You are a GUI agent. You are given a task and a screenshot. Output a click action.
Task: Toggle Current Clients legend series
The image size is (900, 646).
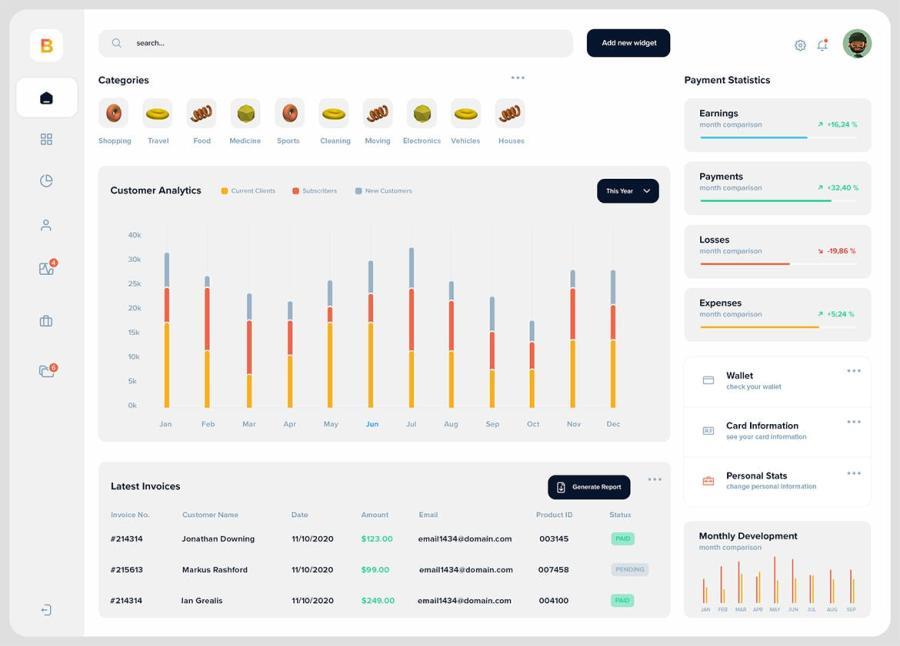coord(248,191)
